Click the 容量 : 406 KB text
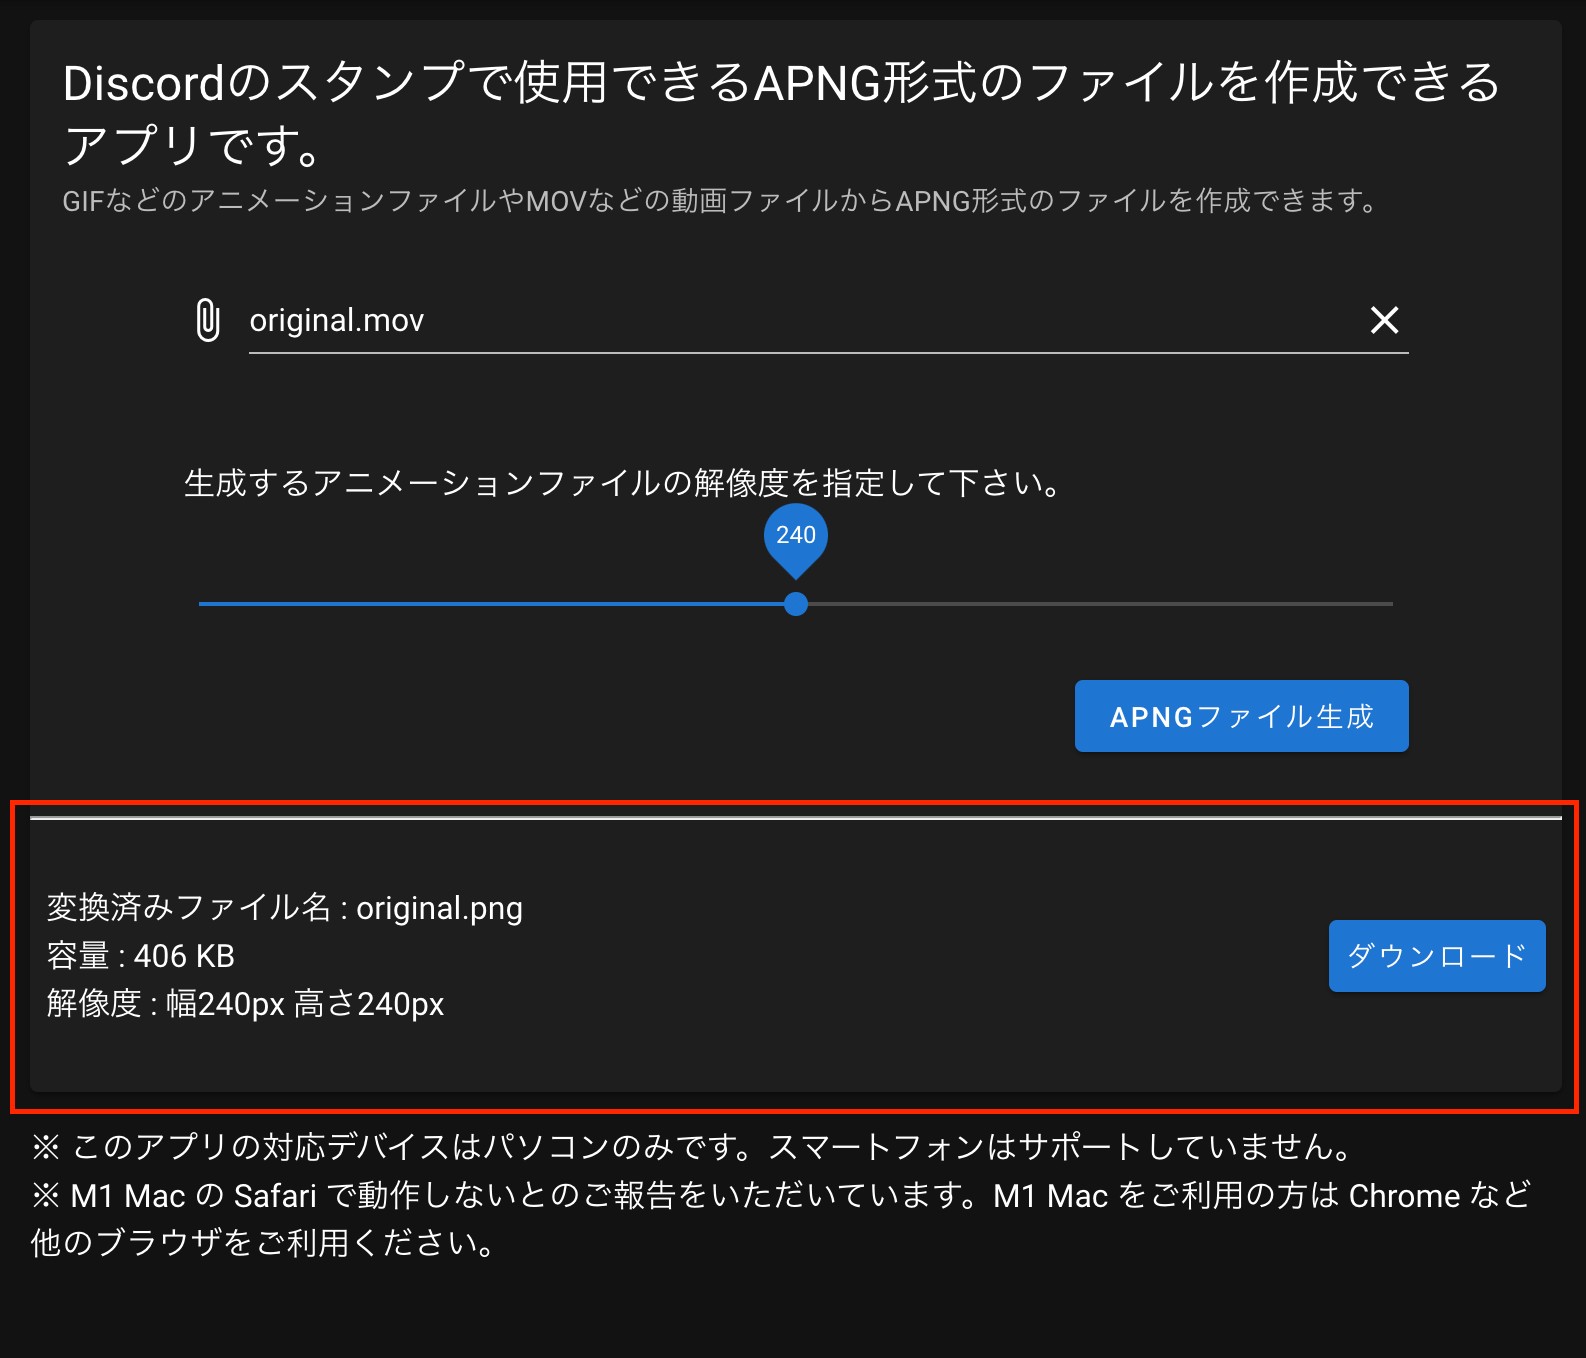The width and height of the screenshot is (1586, 1358). click(x=141, y=956)
